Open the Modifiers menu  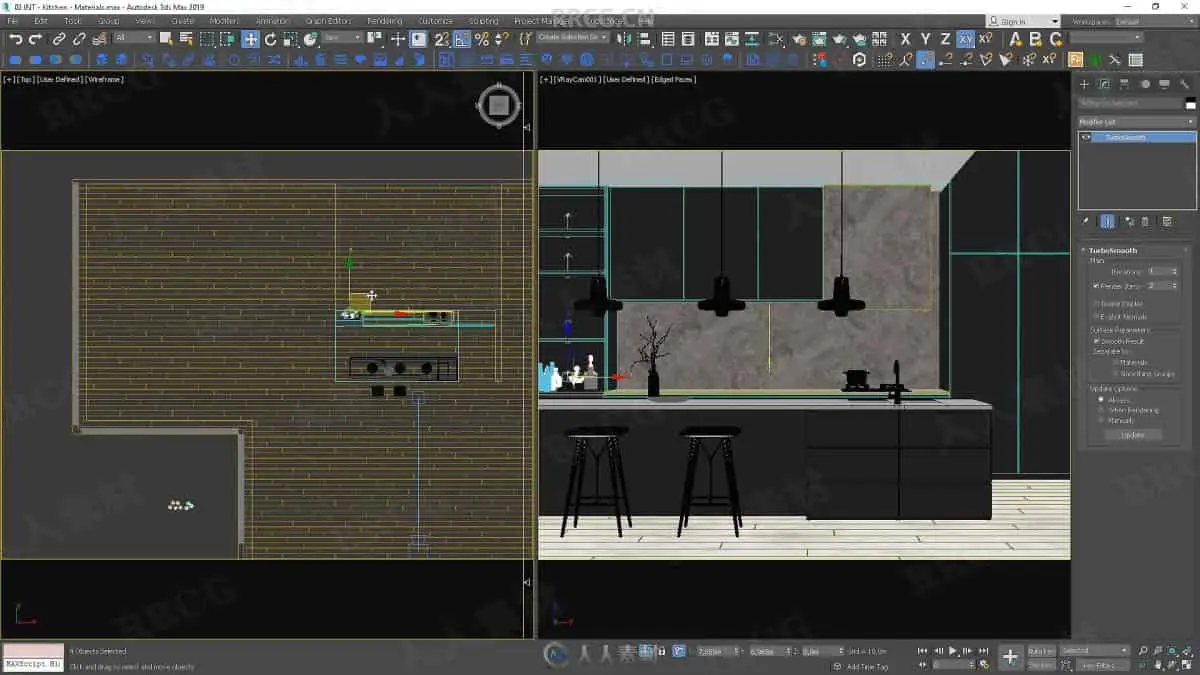click(224, 21)
